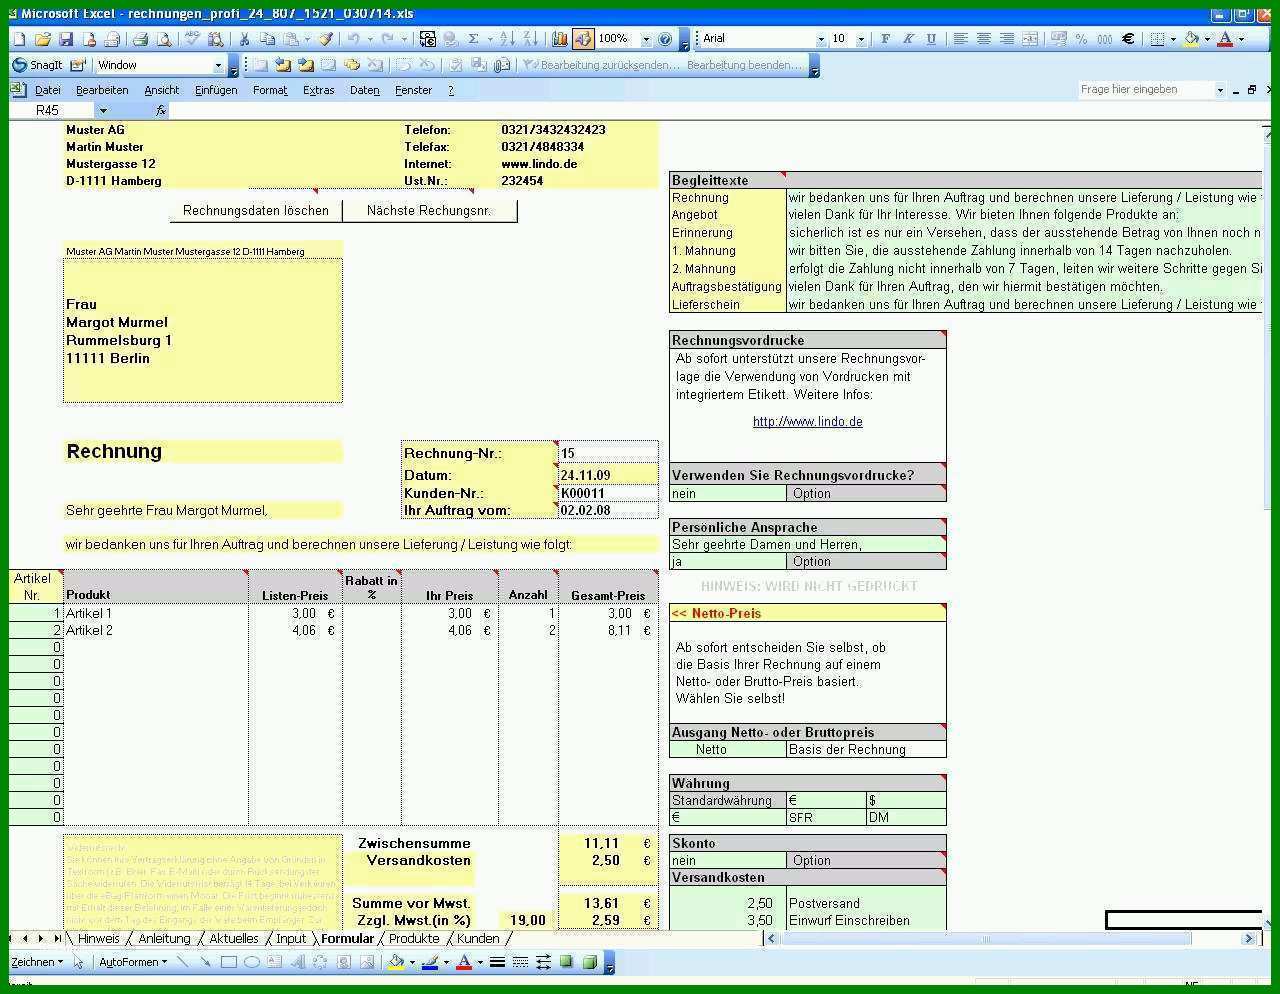Expand the Borders dropdown arrow
Screen dimensions: 1280x994
(1172, 39)
